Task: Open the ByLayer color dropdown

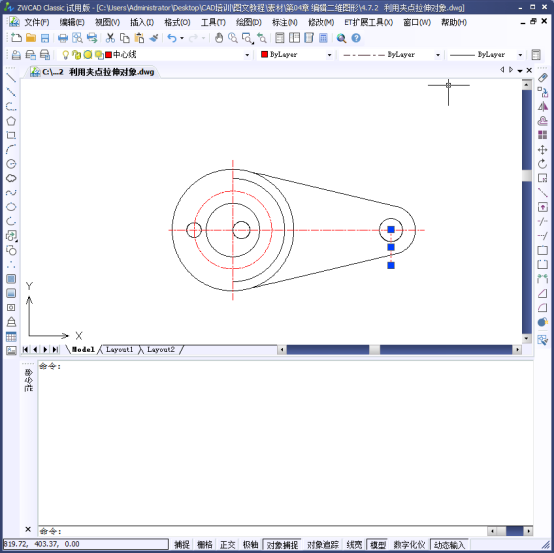Action: click(x=296, y=55)
